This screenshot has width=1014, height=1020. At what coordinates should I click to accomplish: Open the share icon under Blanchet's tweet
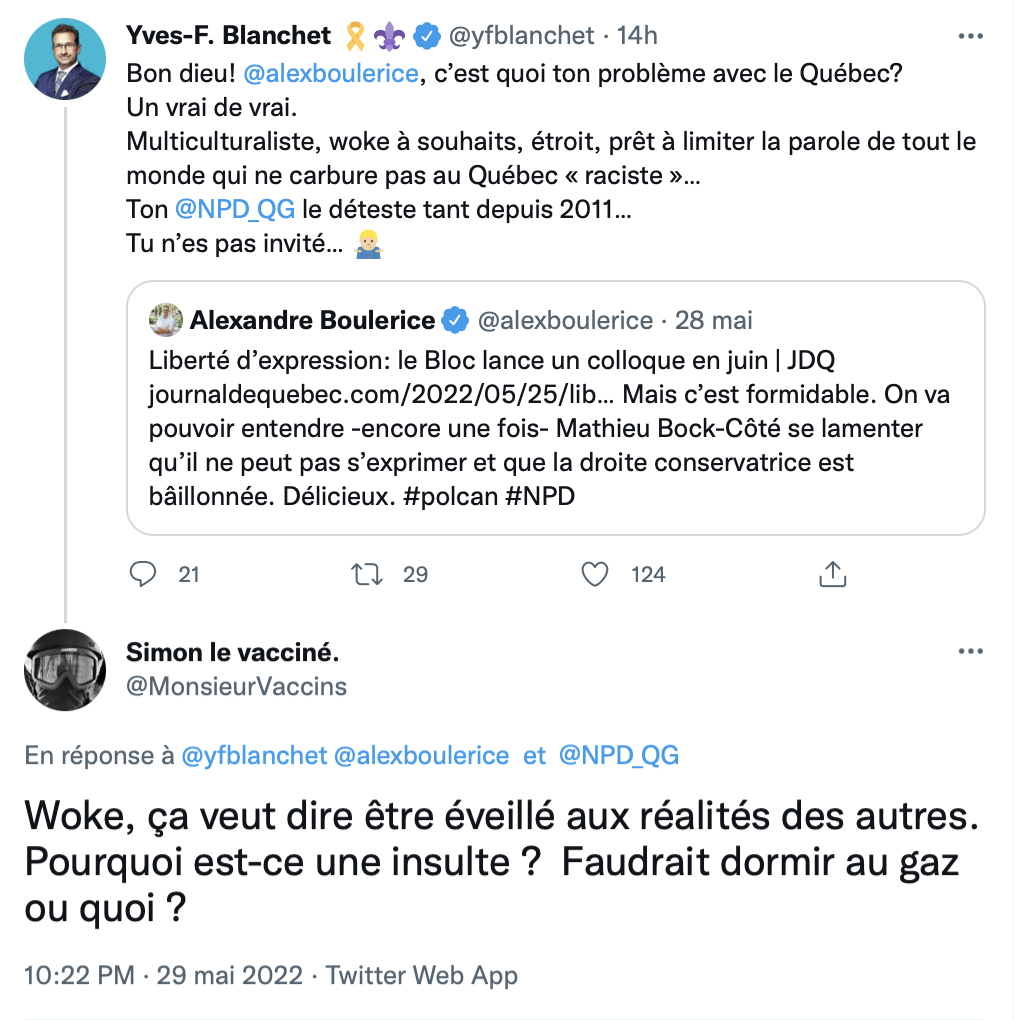pos(833,574)
